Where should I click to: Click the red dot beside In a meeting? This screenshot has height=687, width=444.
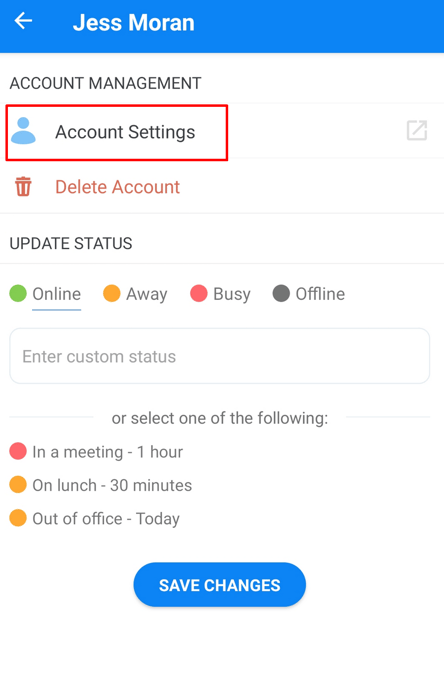18,451
